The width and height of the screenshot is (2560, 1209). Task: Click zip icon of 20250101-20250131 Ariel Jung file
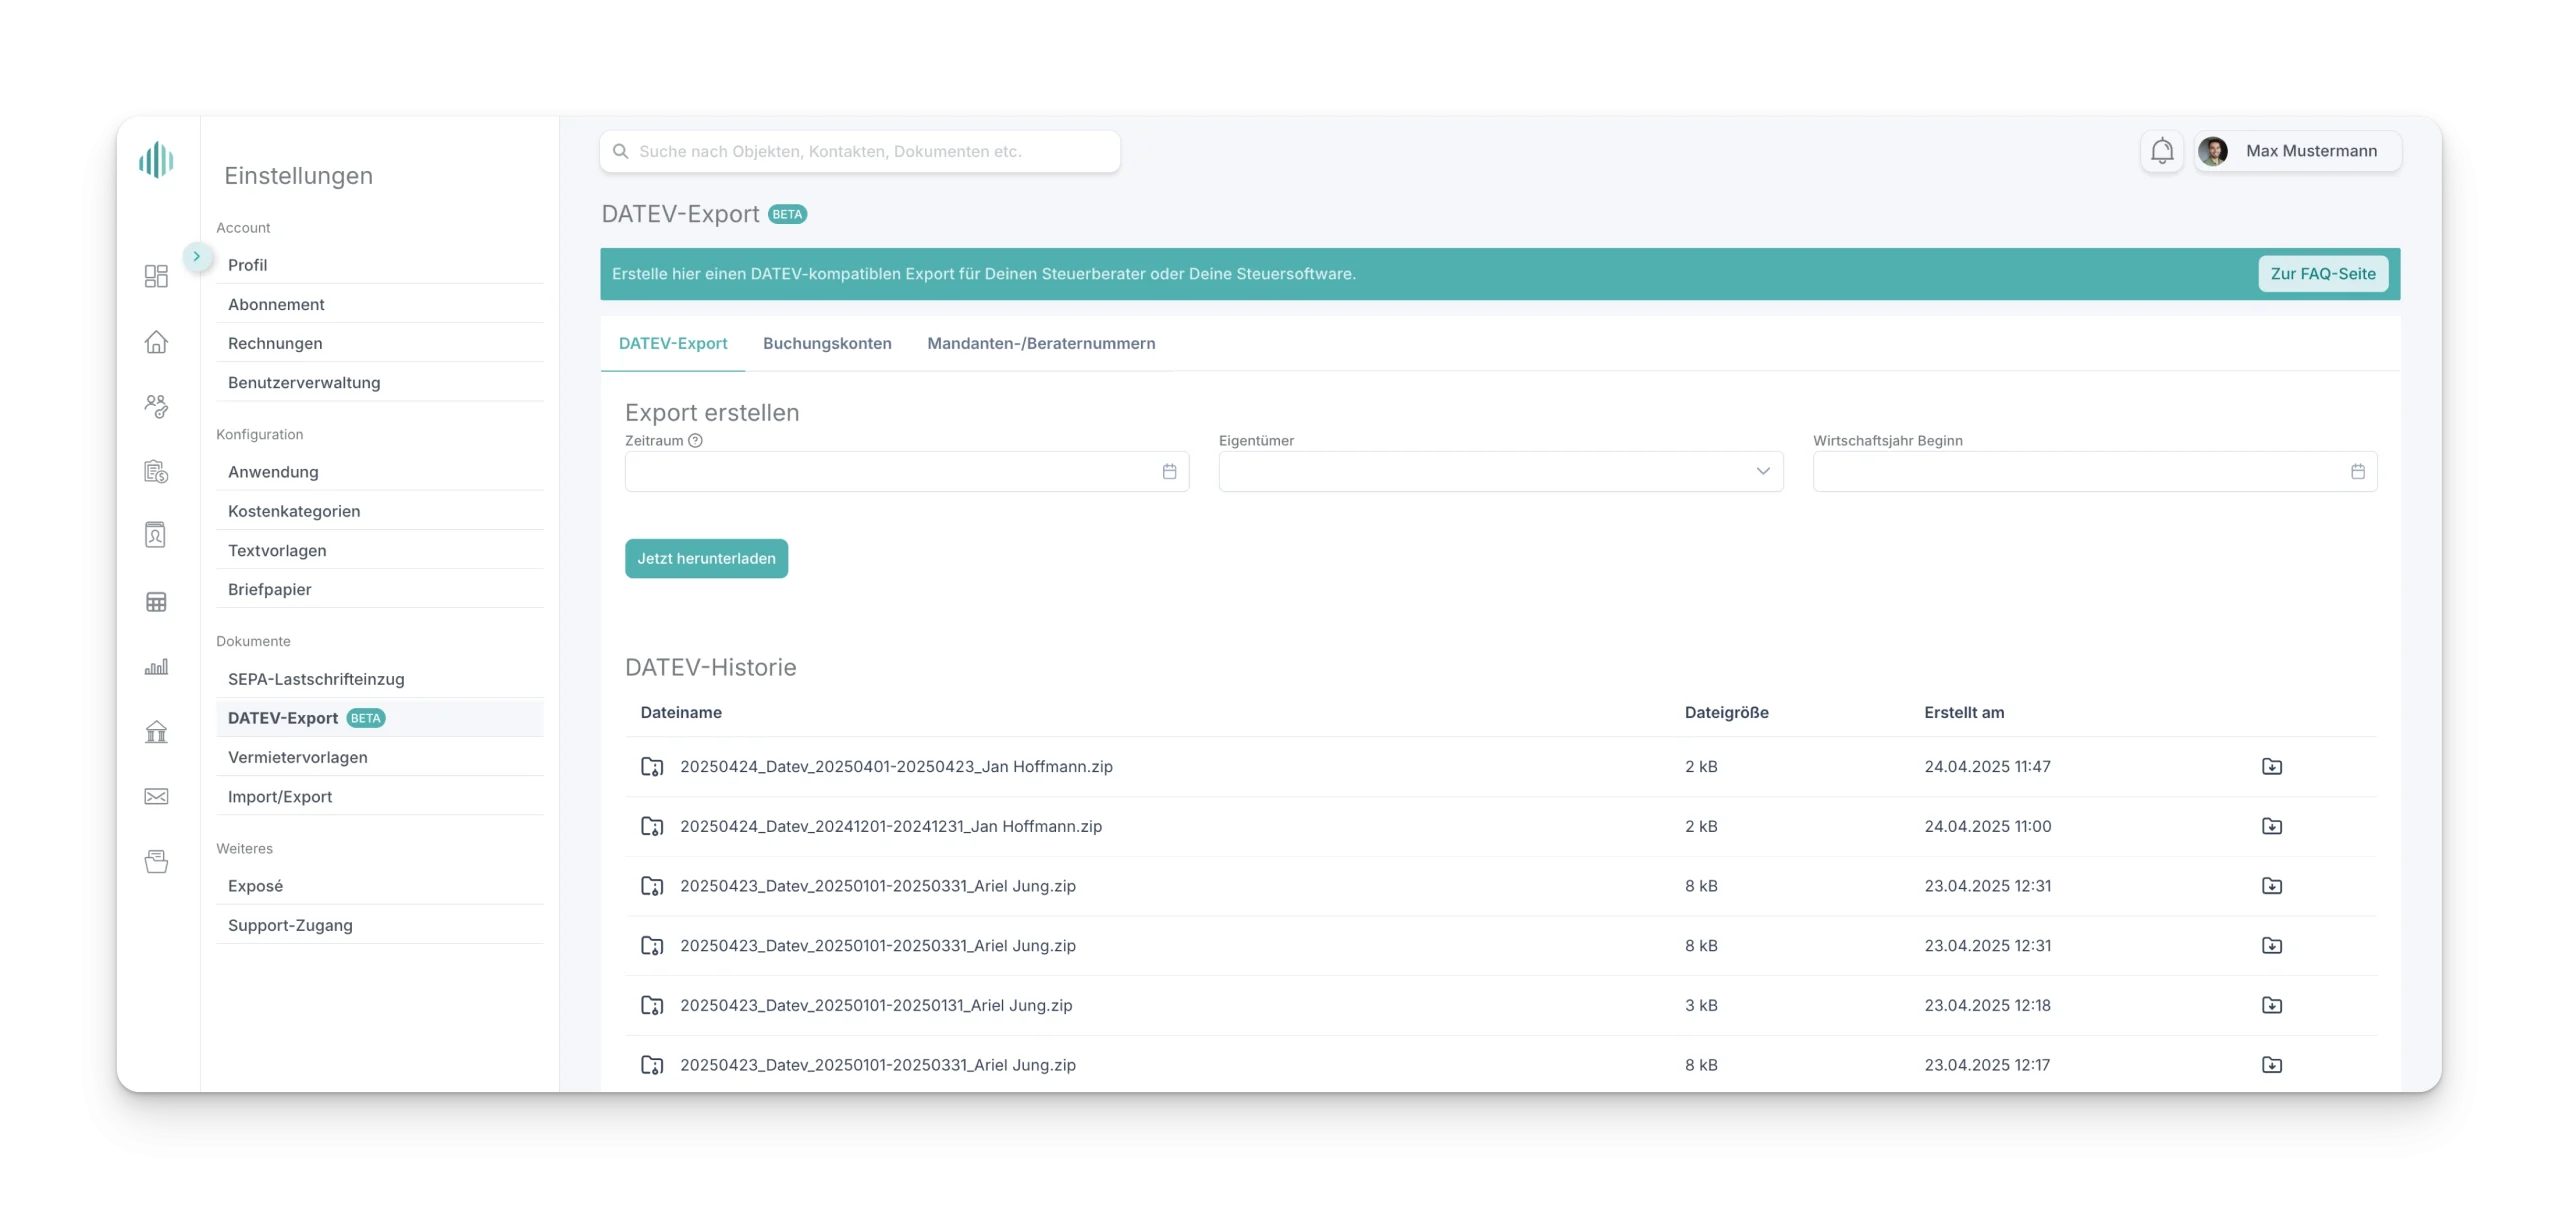(x=652, y=1005)
